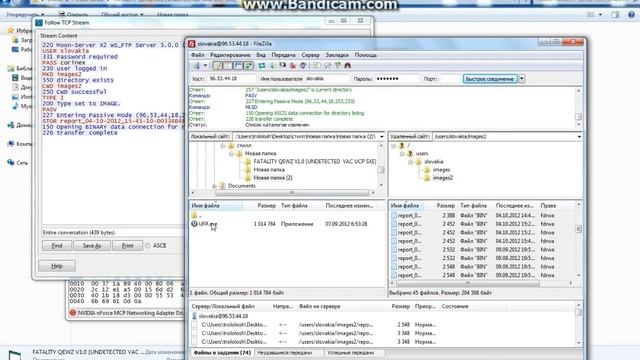Screen dimensions: 640x360
Task: Select FATALITY QEWZ V1.0 folder in local tree
Action: (315, 162)
